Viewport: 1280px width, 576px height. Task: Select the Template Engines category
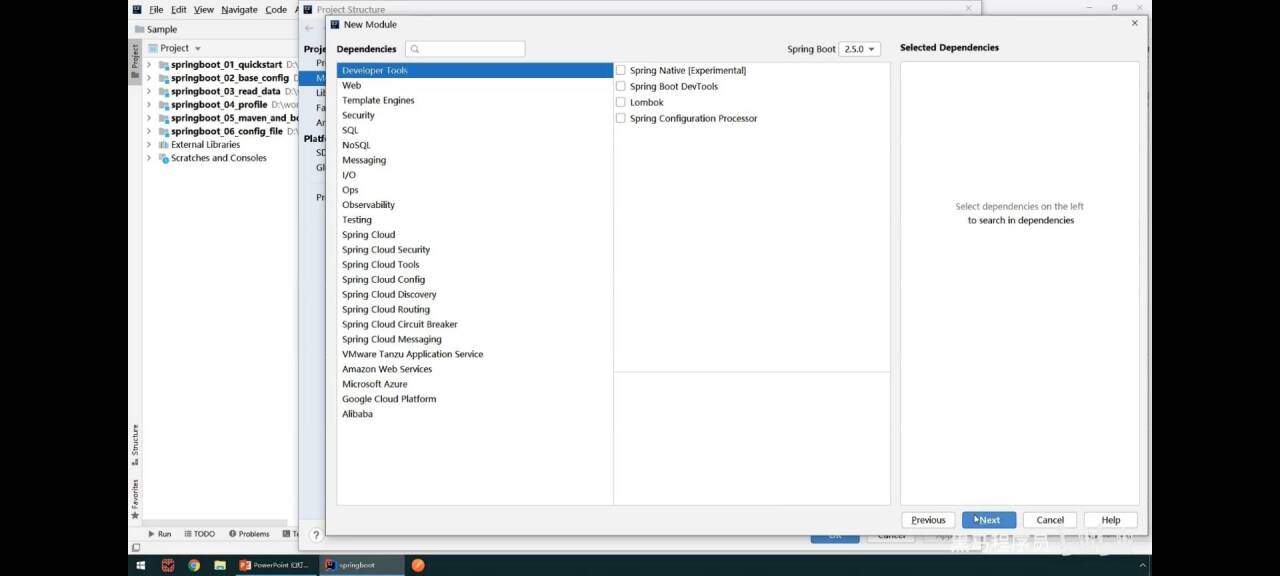475,101
